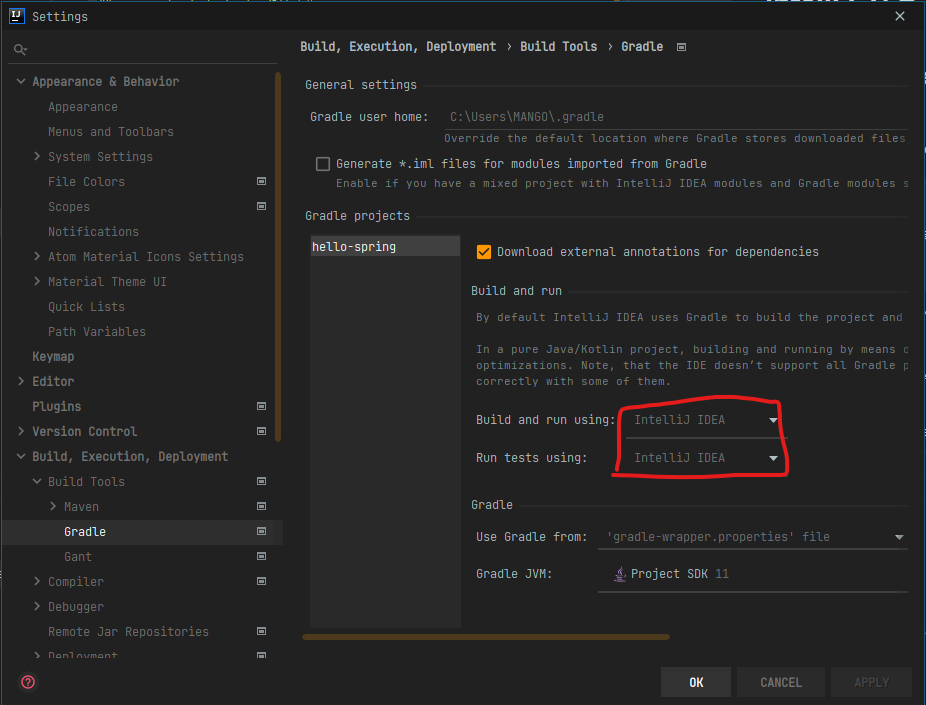This screenshot has height=705, width=926.
Task: Open the Use Gradle from dropdown
Action: click(753, 537)
